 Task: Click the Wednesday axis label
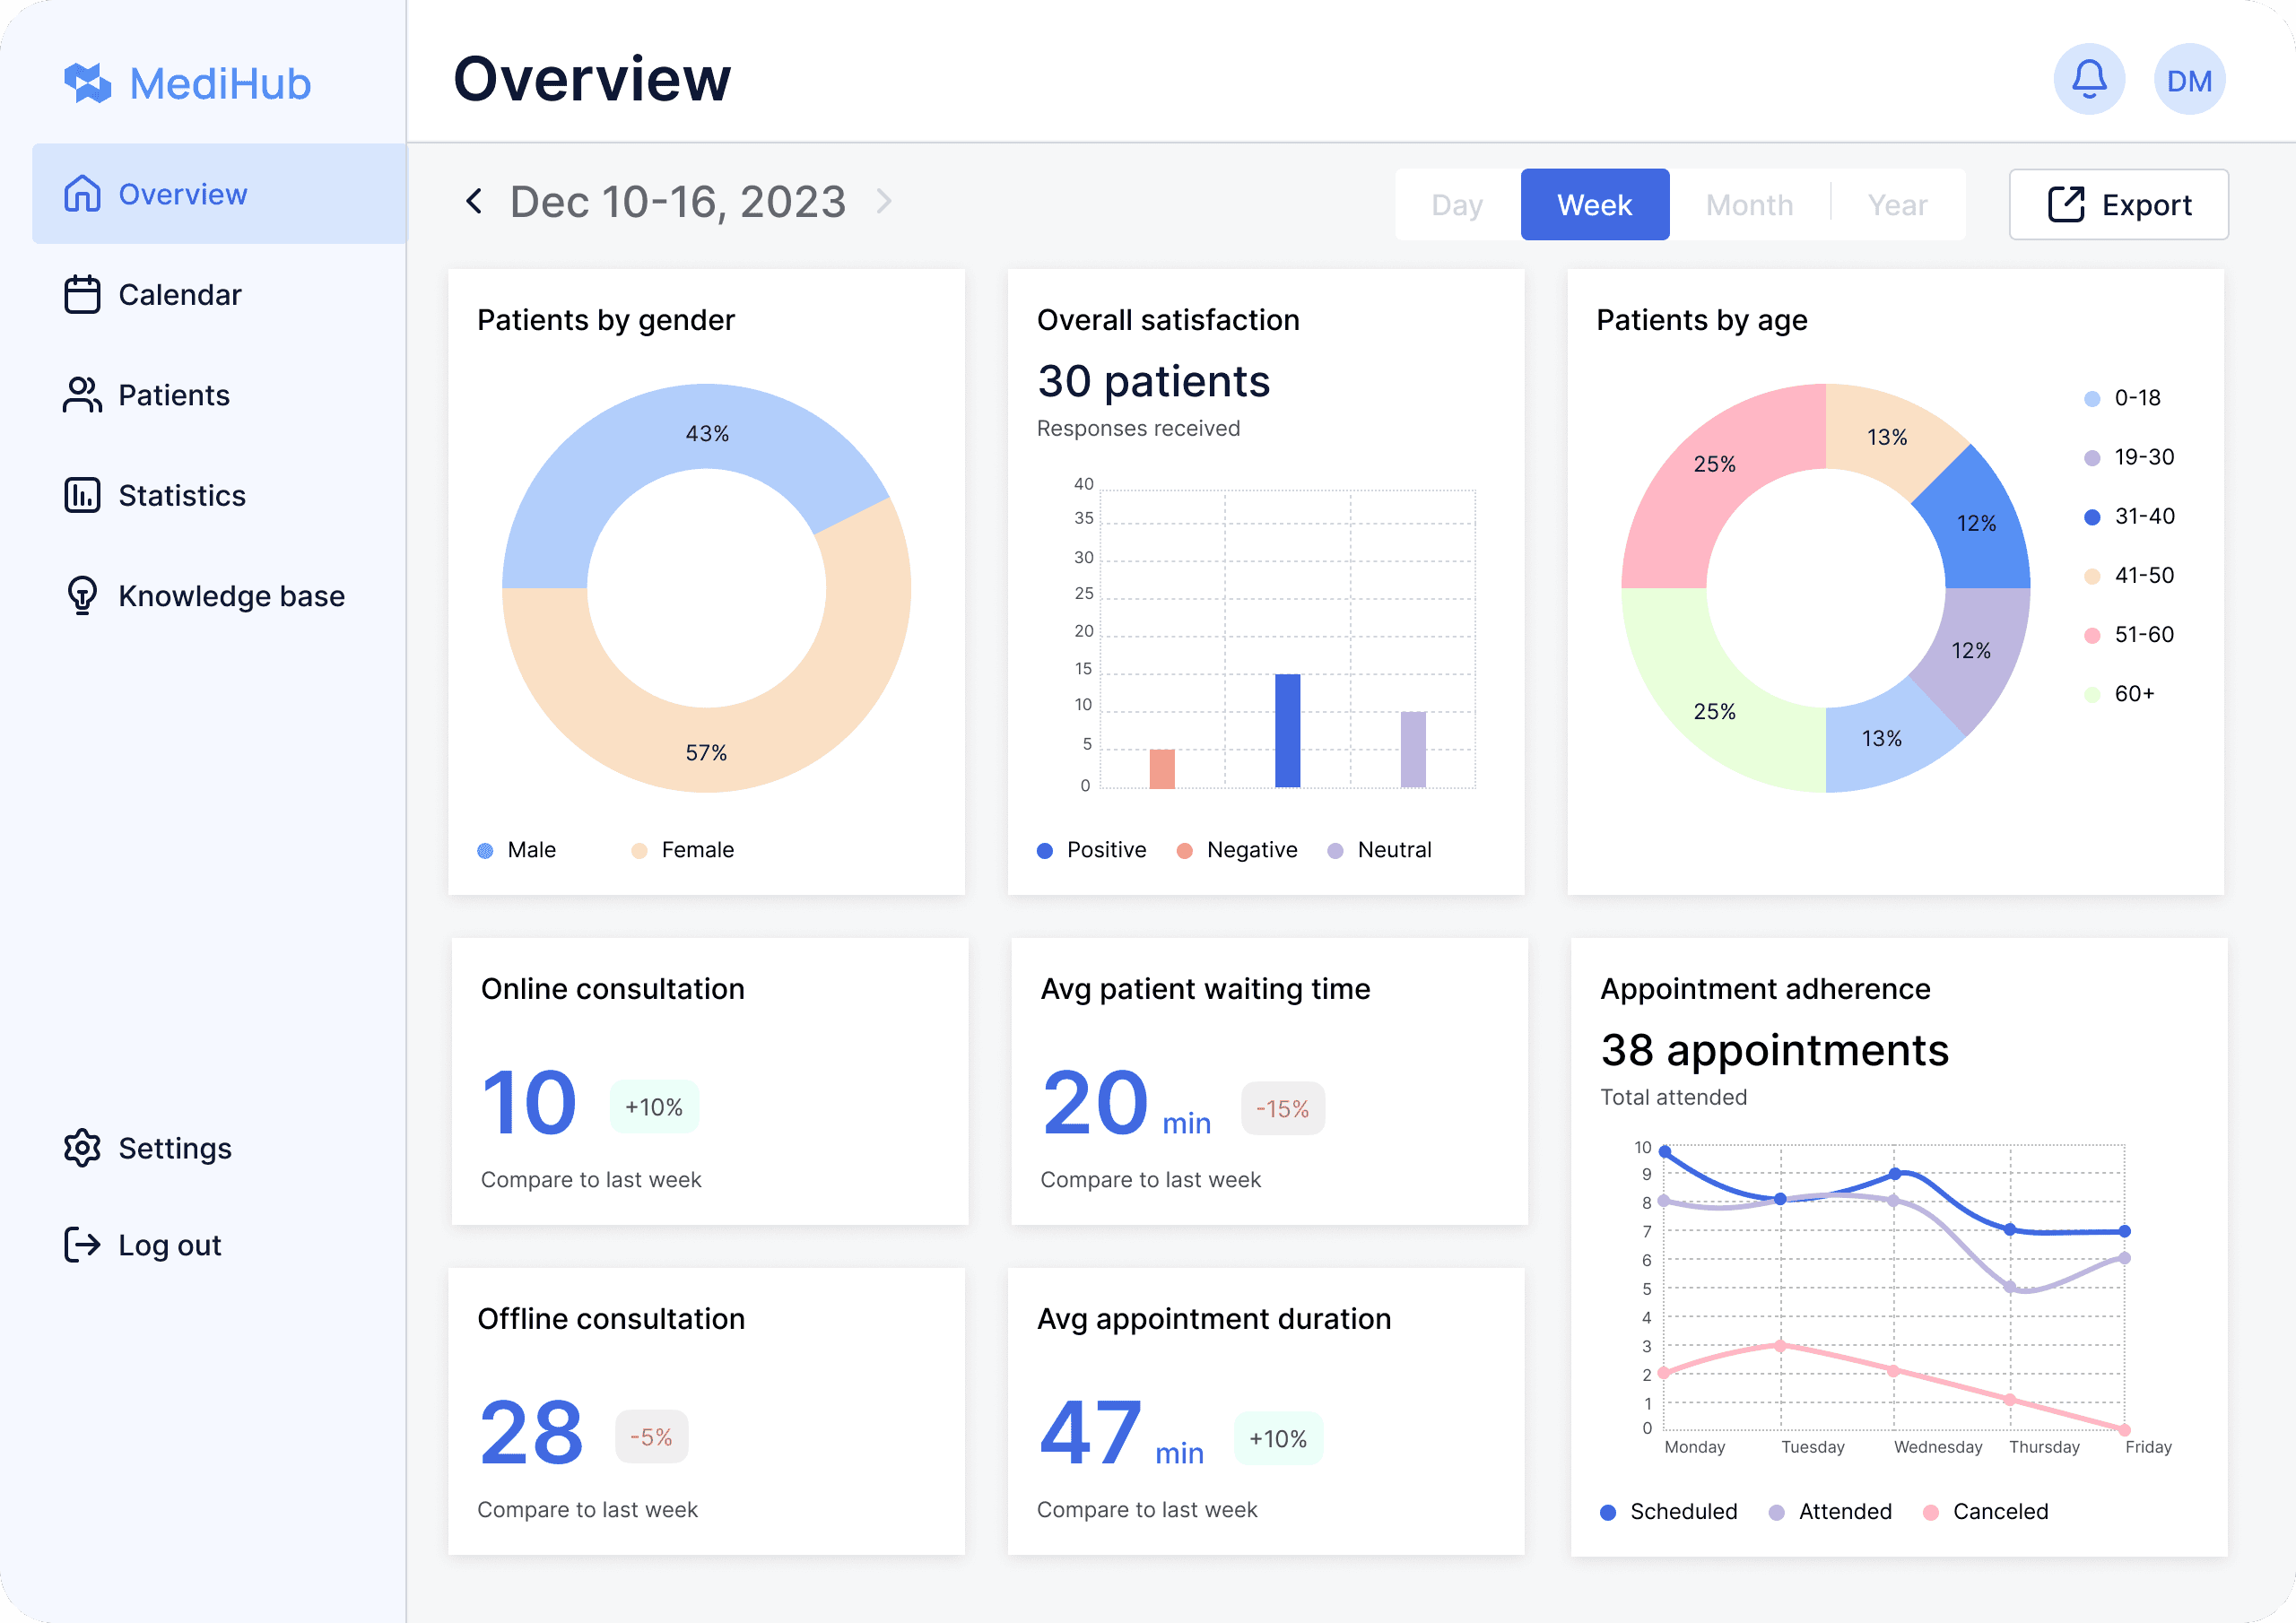[1938, 1447]
